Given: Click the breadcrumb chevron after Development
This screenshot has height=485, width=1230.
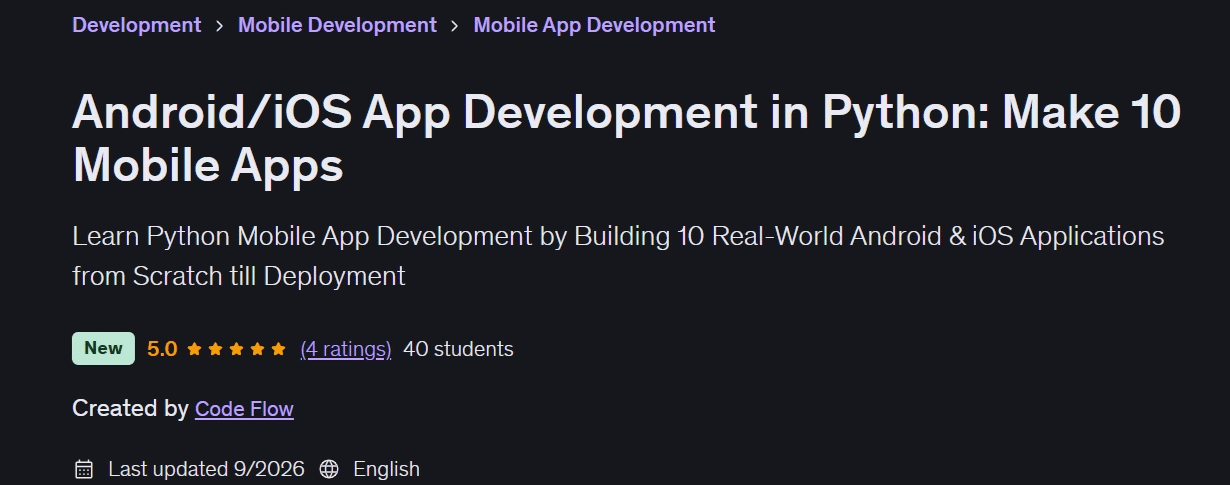Looking at the screenshot, I should (219, 26).
